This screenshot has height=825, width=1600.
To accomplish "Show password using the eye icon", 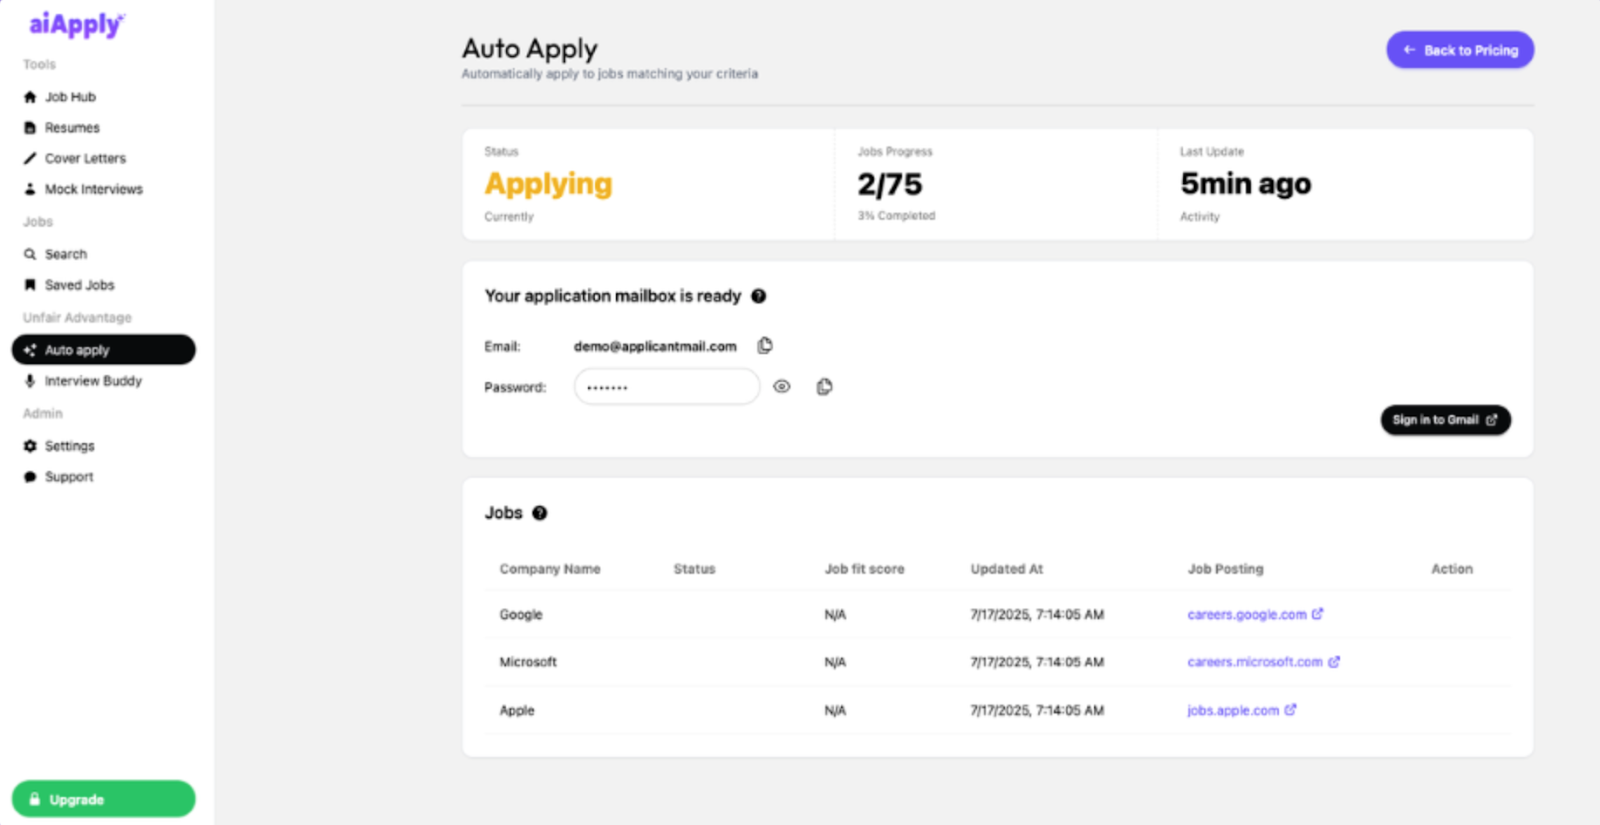I will point(782,387).
